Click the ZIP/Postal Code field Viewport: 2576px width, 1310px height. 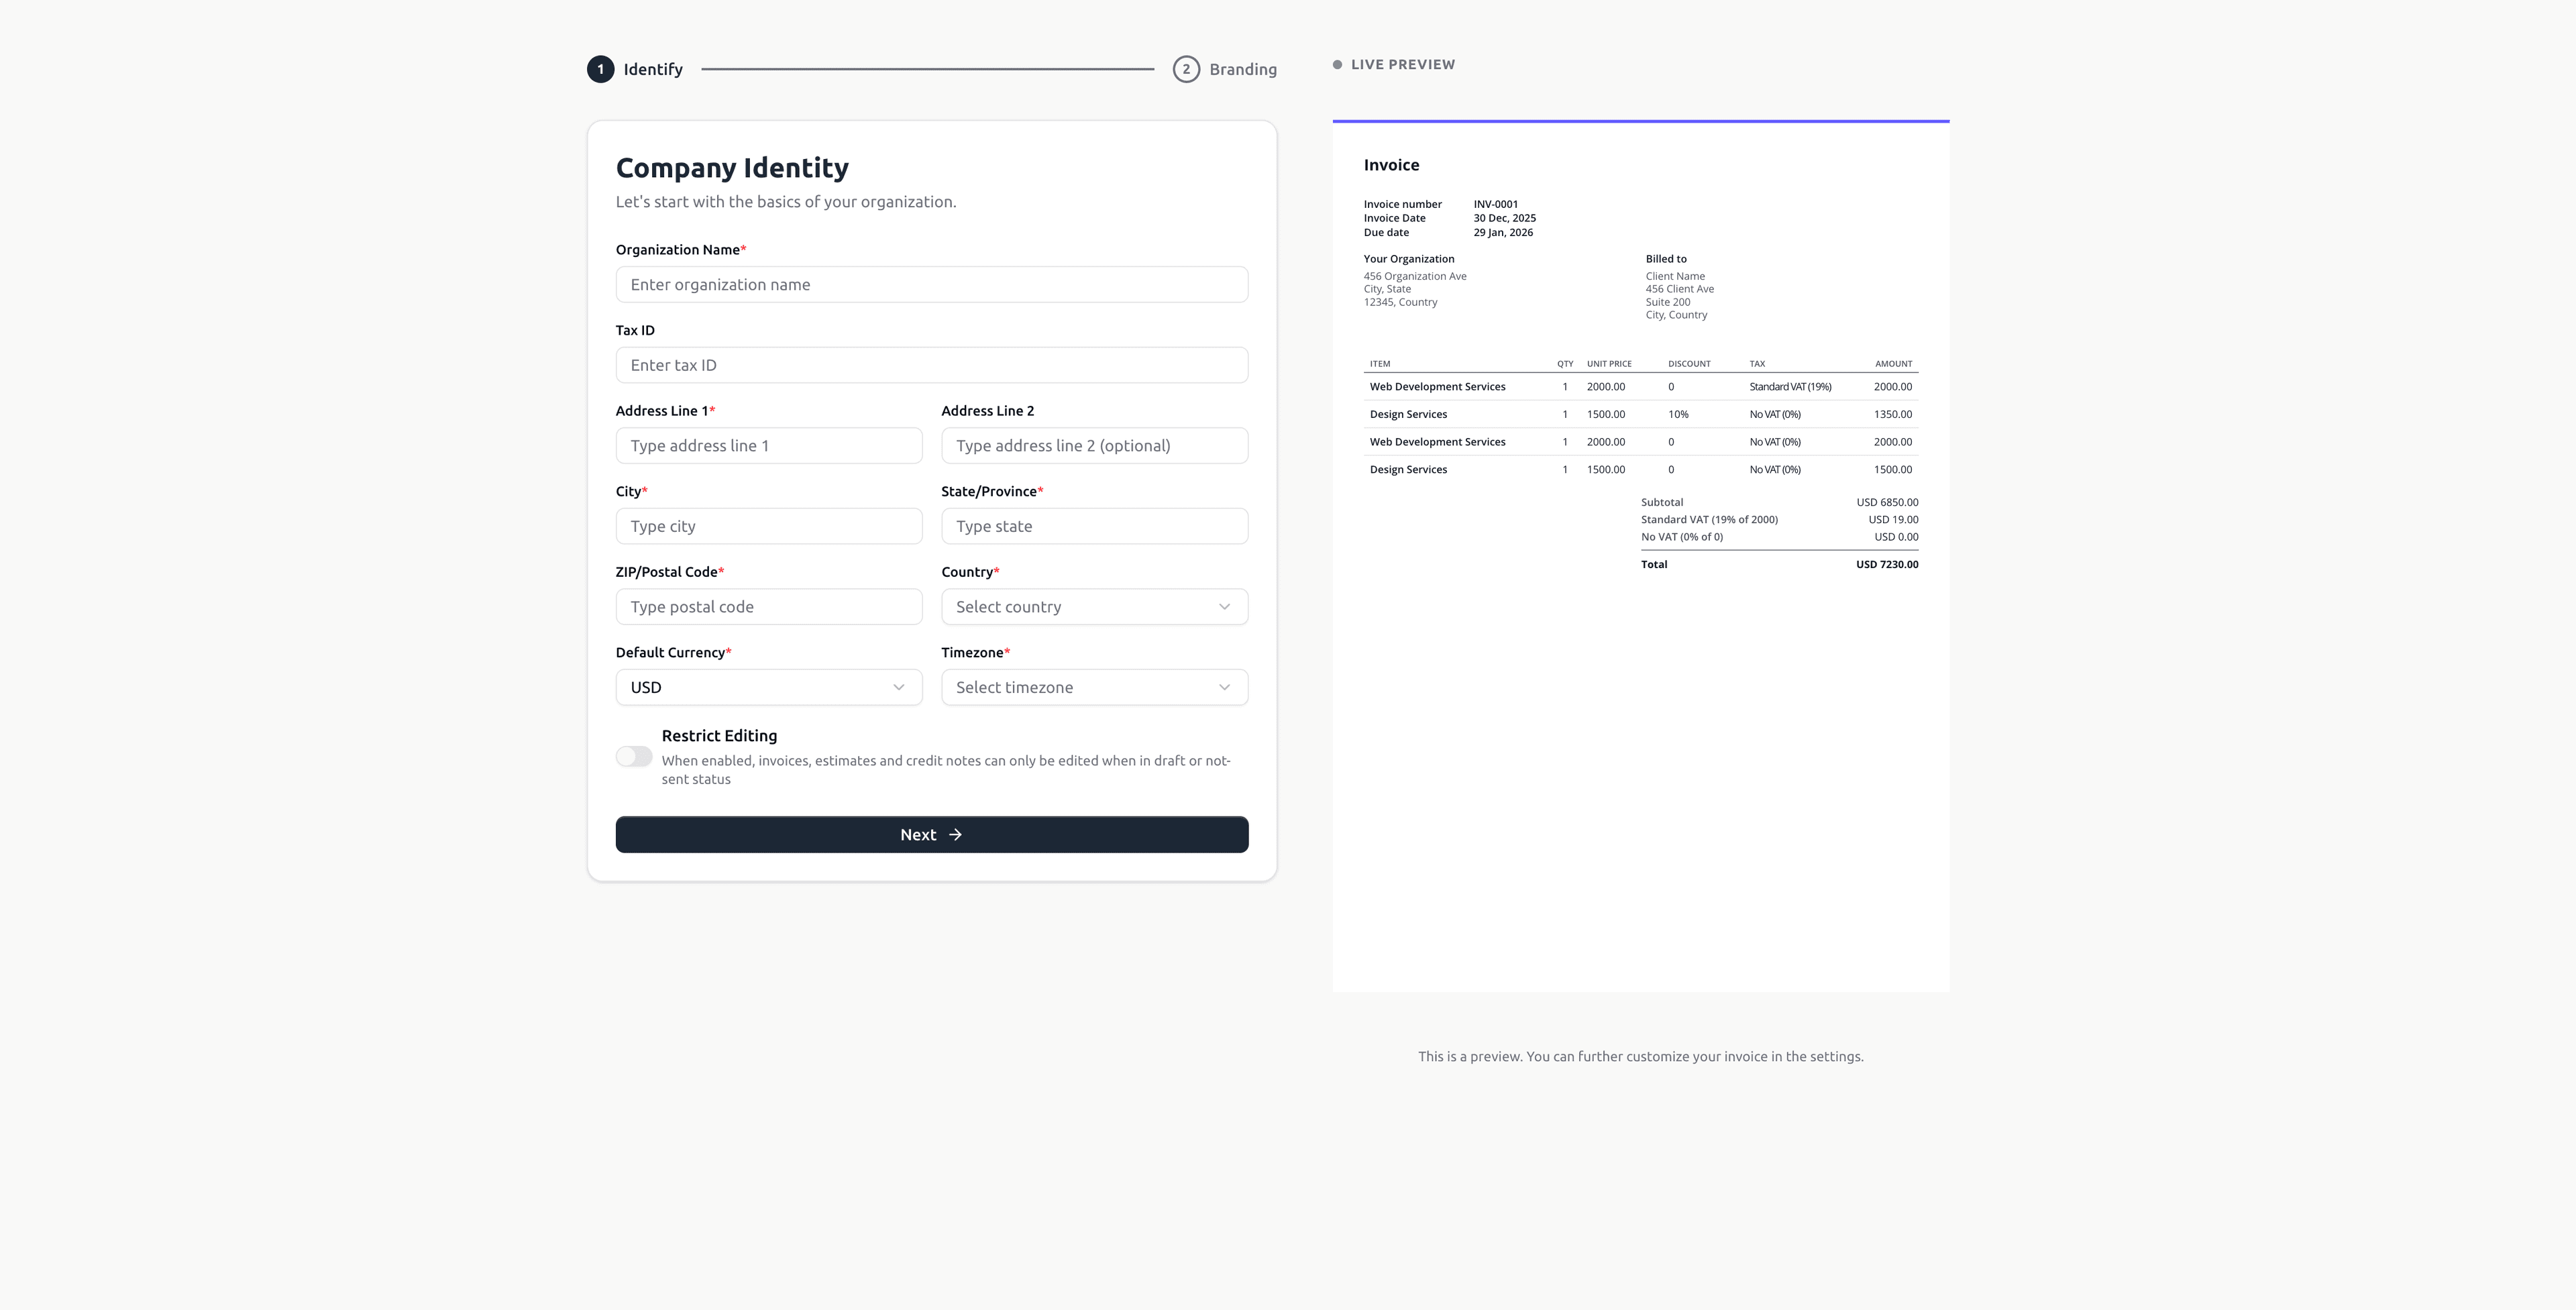(768, 607)
